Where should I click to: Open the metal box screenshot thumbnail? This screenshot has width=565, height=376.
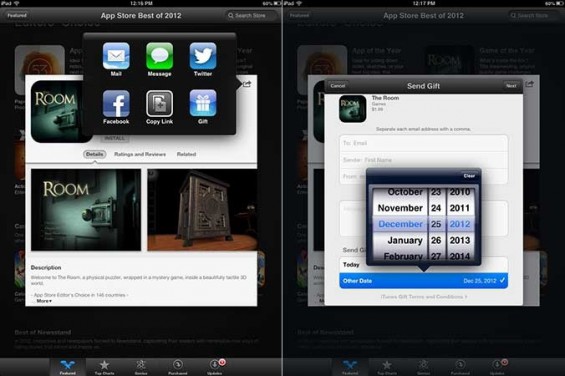(x=202, y=210)
